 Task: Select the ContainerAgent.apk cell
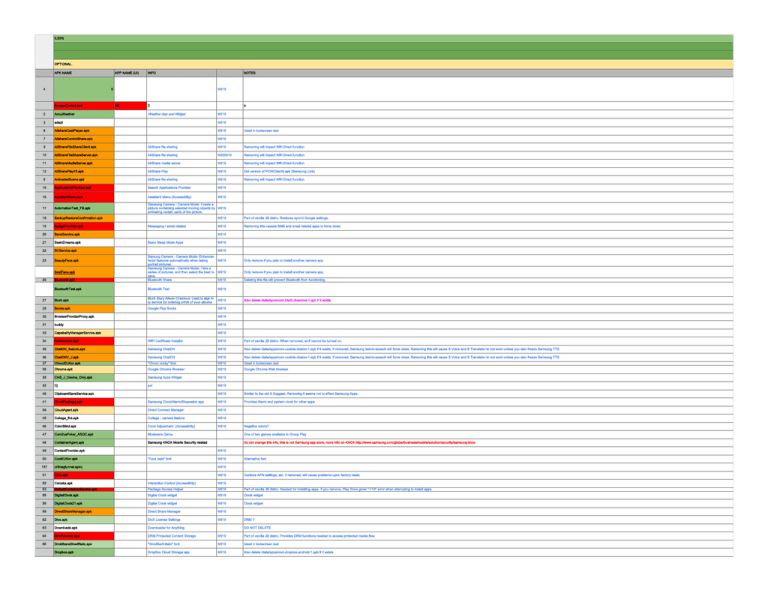point(84,442)
